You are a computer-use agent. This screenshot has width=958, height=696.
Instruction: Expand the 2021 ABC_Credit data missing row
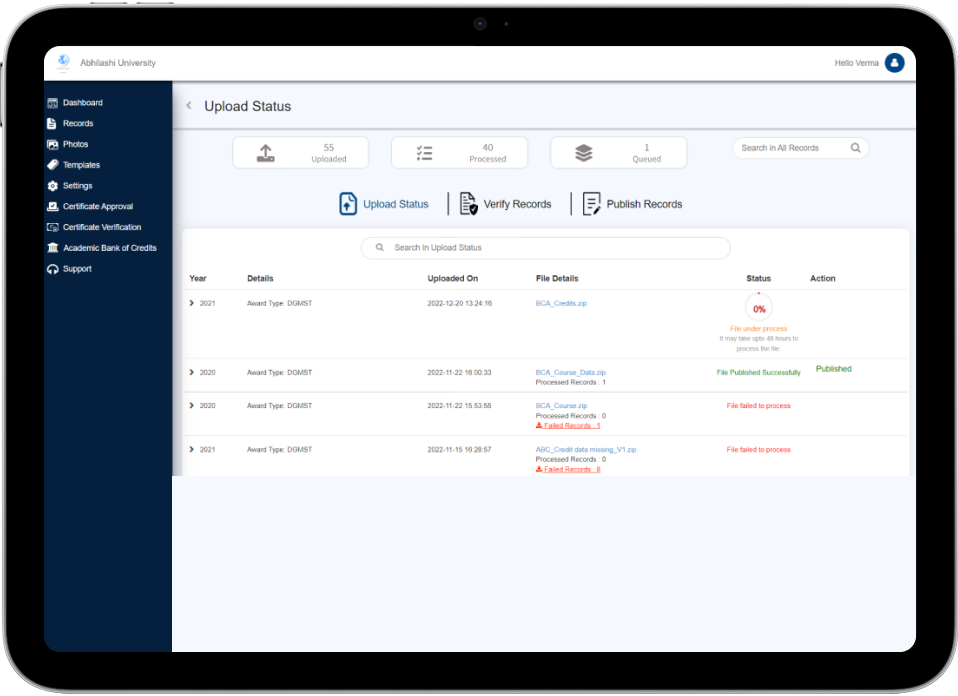point(192,450)
